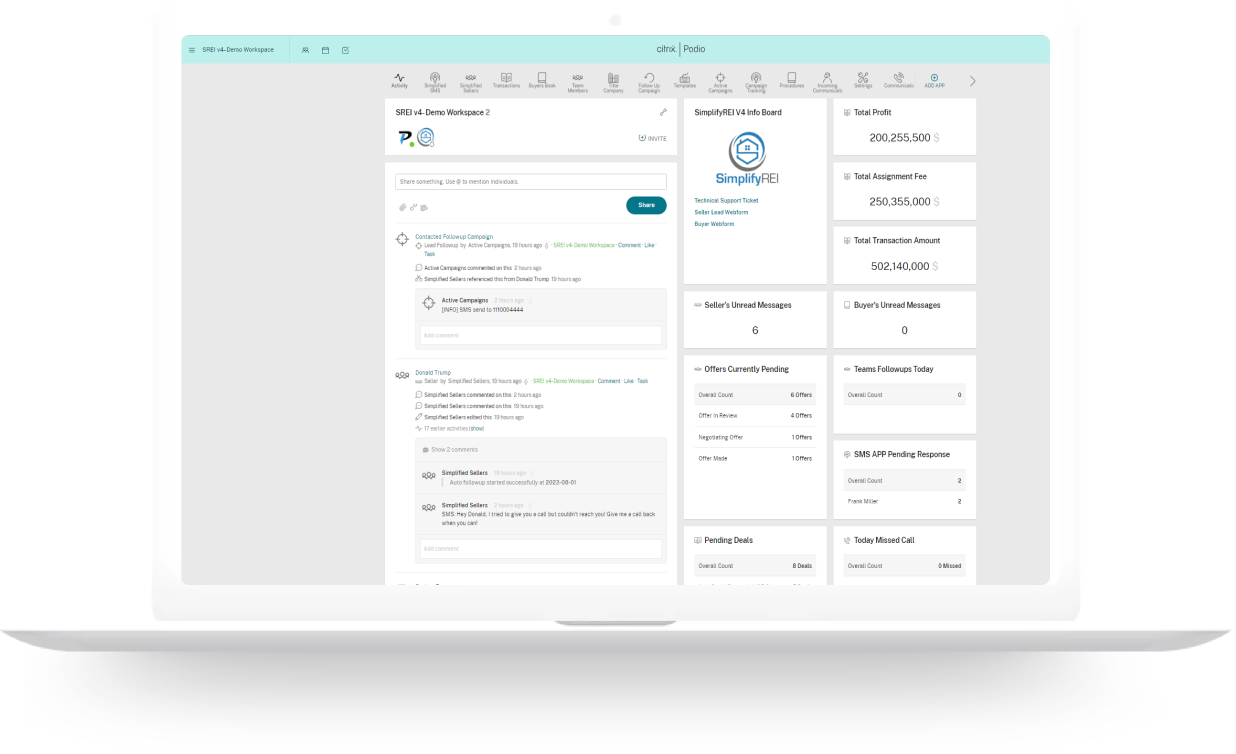Select the Negotiating Offer row

point(755,437)
